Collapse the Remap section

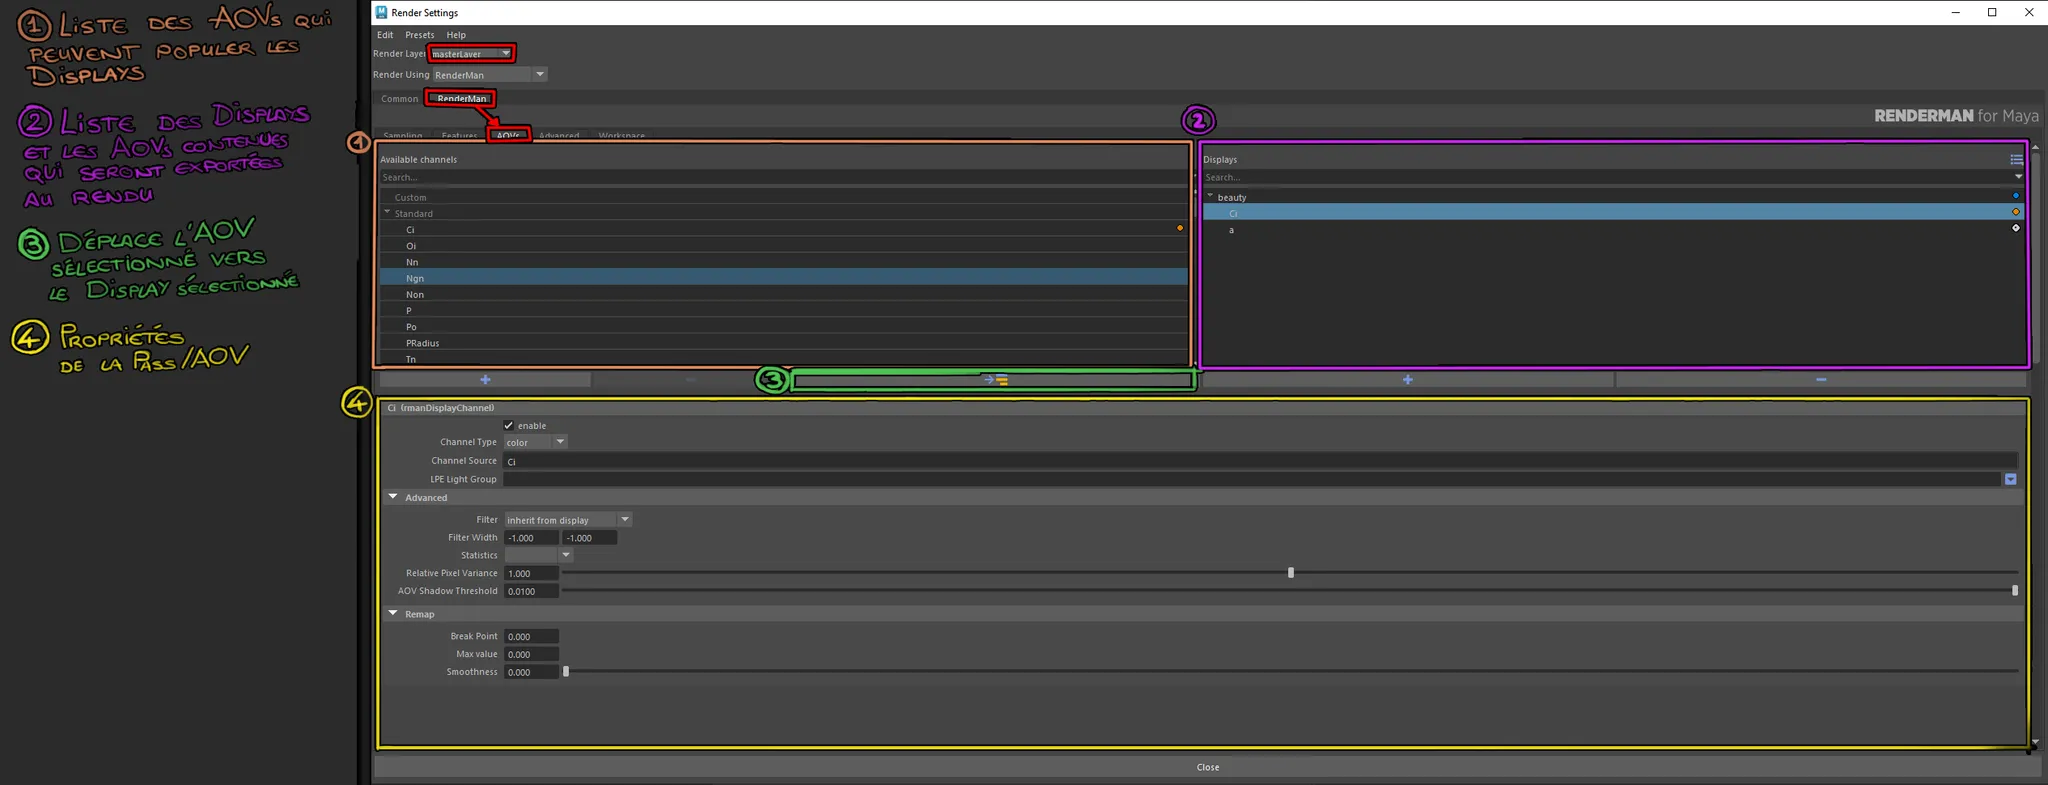393,614
